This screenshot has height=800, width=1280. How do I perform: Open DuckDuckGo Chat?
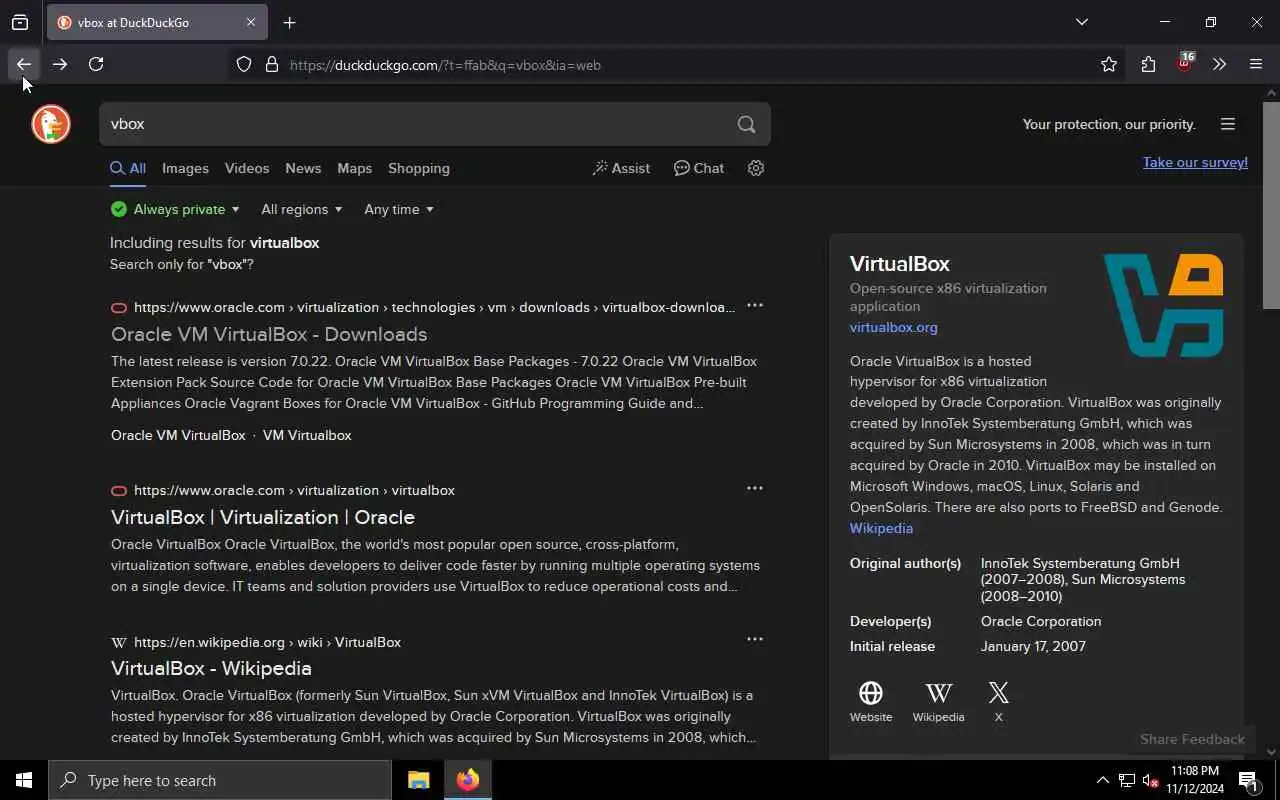(x=699, y=168)
